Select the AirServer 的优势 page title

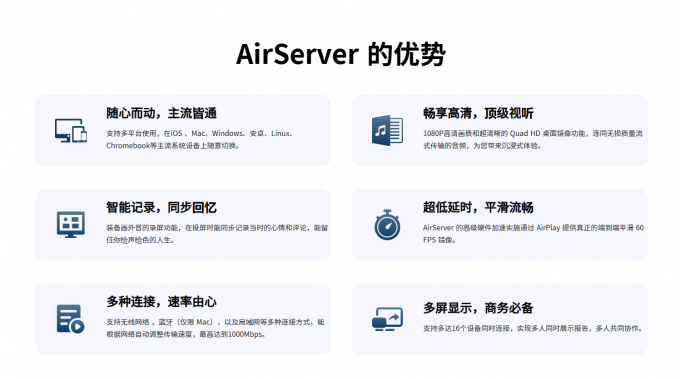pyautogui.click(x=340, y=54)
